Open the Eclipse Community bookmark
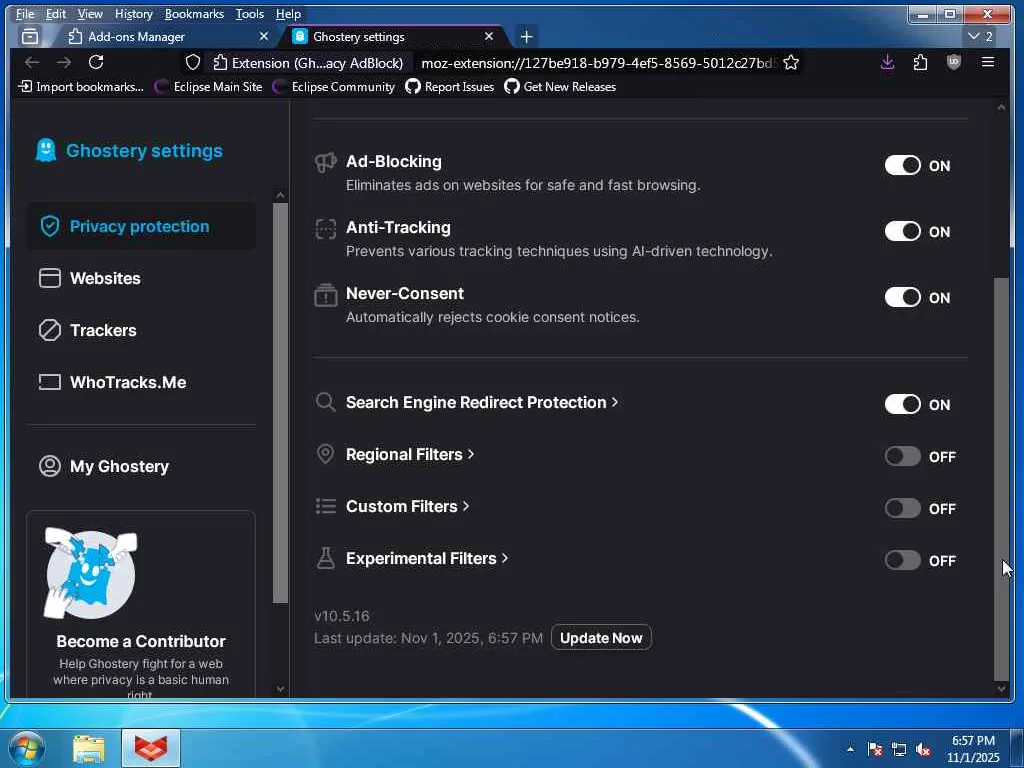This screenshot has height=768, width=1024. point(334,86)
